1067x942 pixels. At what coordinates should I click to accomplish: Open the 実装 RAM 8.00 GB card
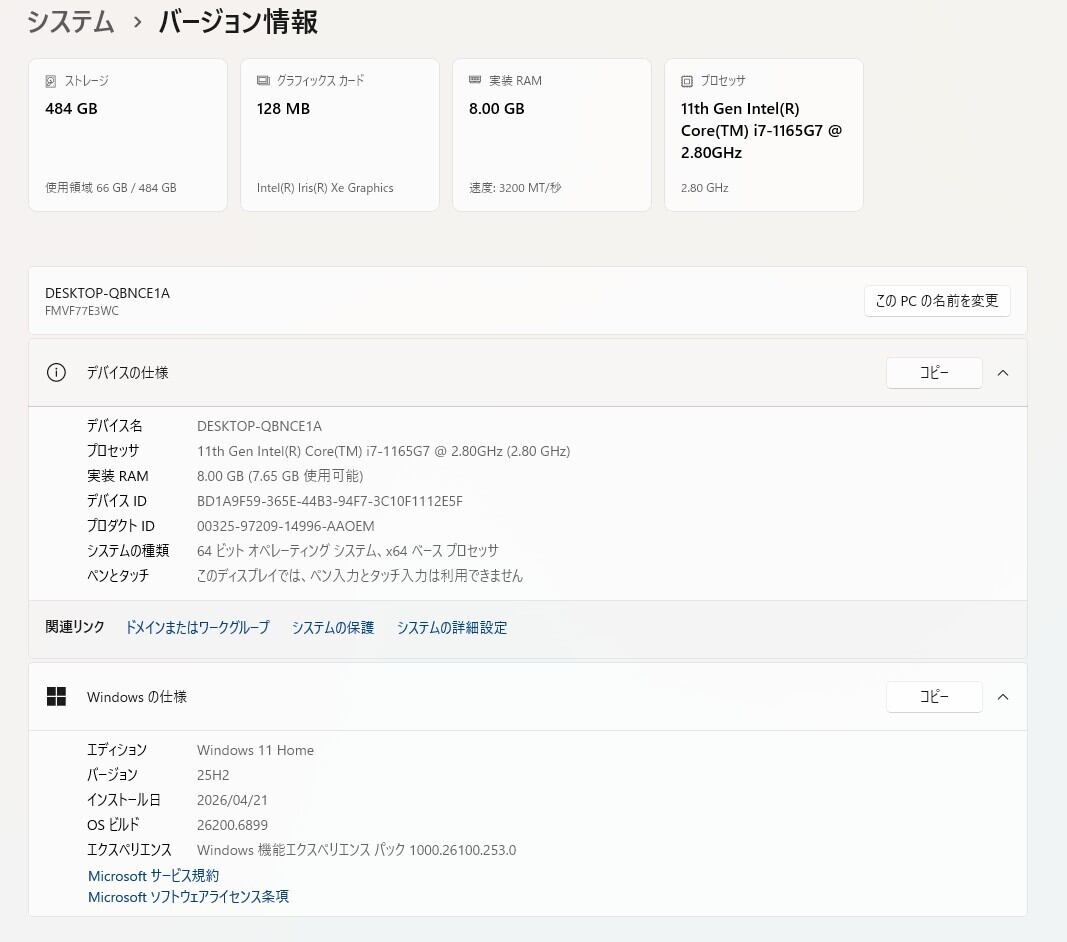coord(552,135)
